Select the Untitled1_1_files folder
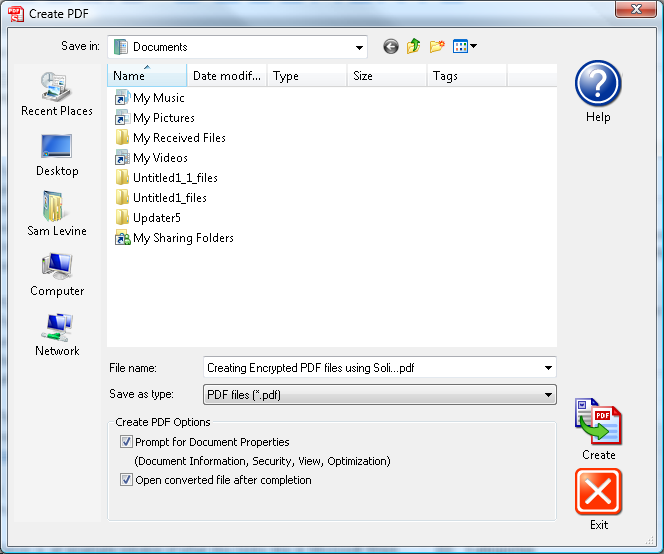The width and height of the screenshot is (664, 554). [167, 178]
